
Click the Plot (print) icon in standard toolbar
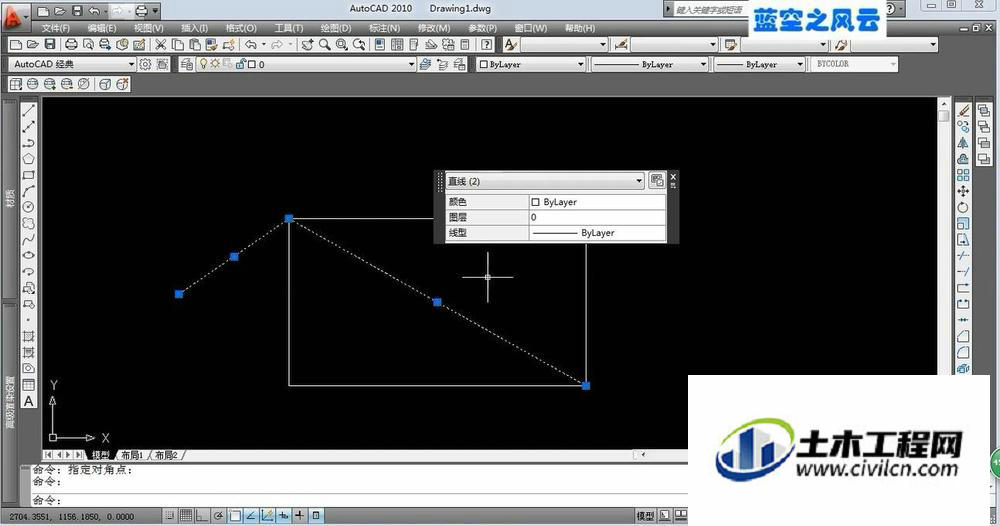71,44
